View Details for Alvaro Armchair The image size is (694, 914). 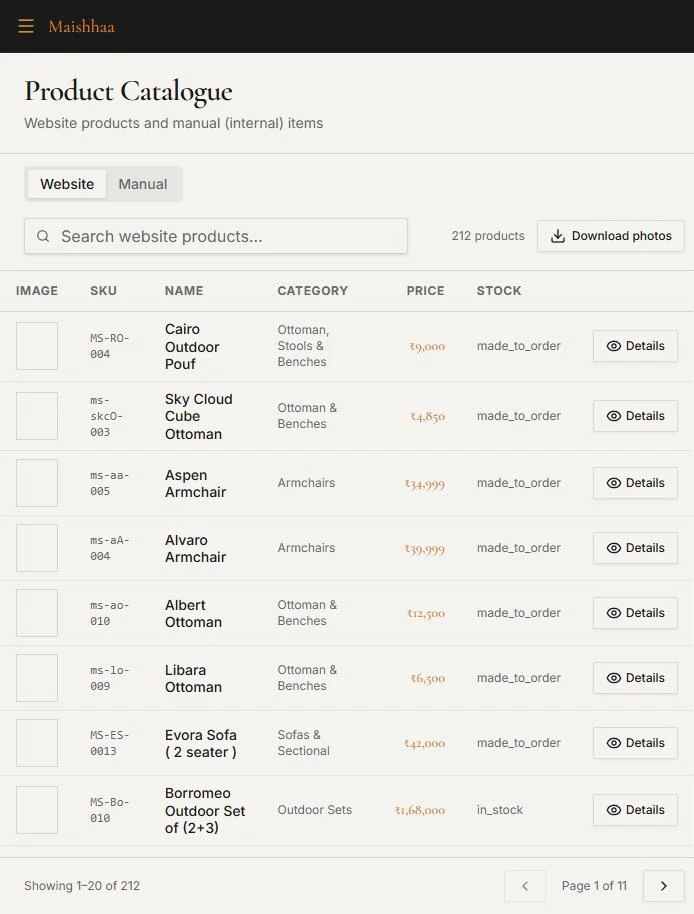[x=635, y=548]
